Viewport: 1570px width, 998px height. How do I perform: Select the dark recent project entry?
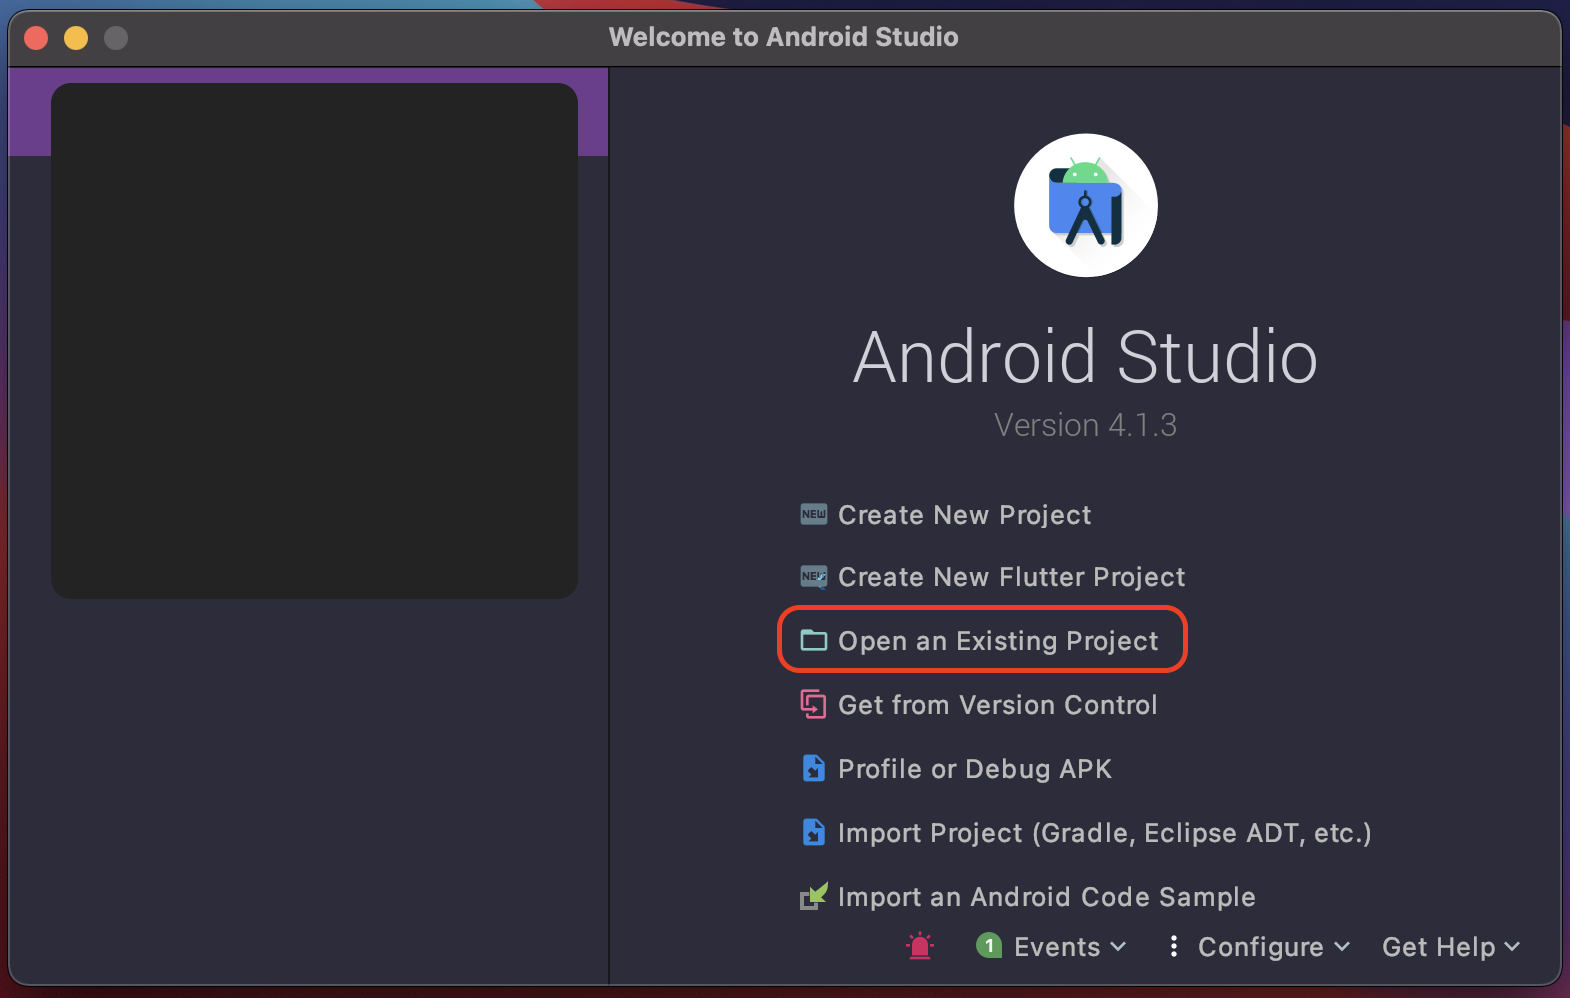[314, 341]
